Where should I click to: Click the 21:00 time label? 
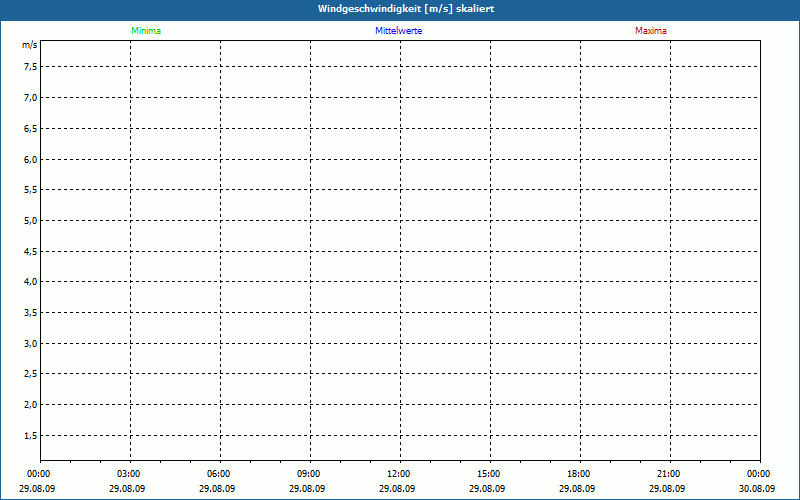(668, 474)
